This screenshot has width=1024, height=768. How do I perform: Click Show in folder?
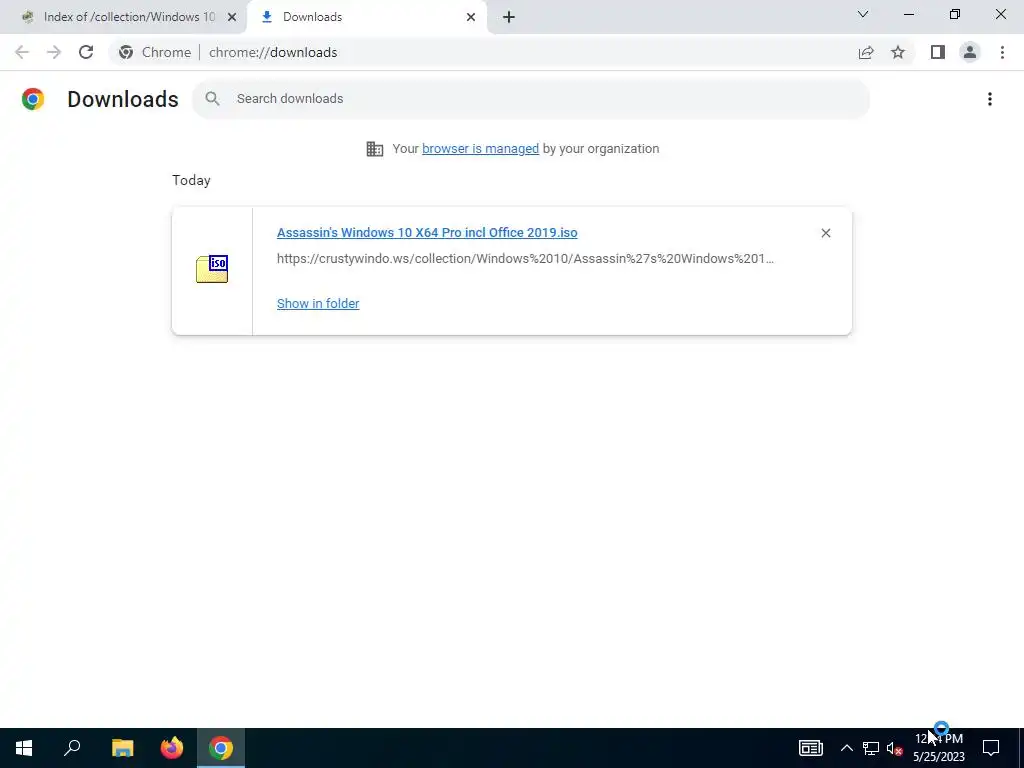318,304
